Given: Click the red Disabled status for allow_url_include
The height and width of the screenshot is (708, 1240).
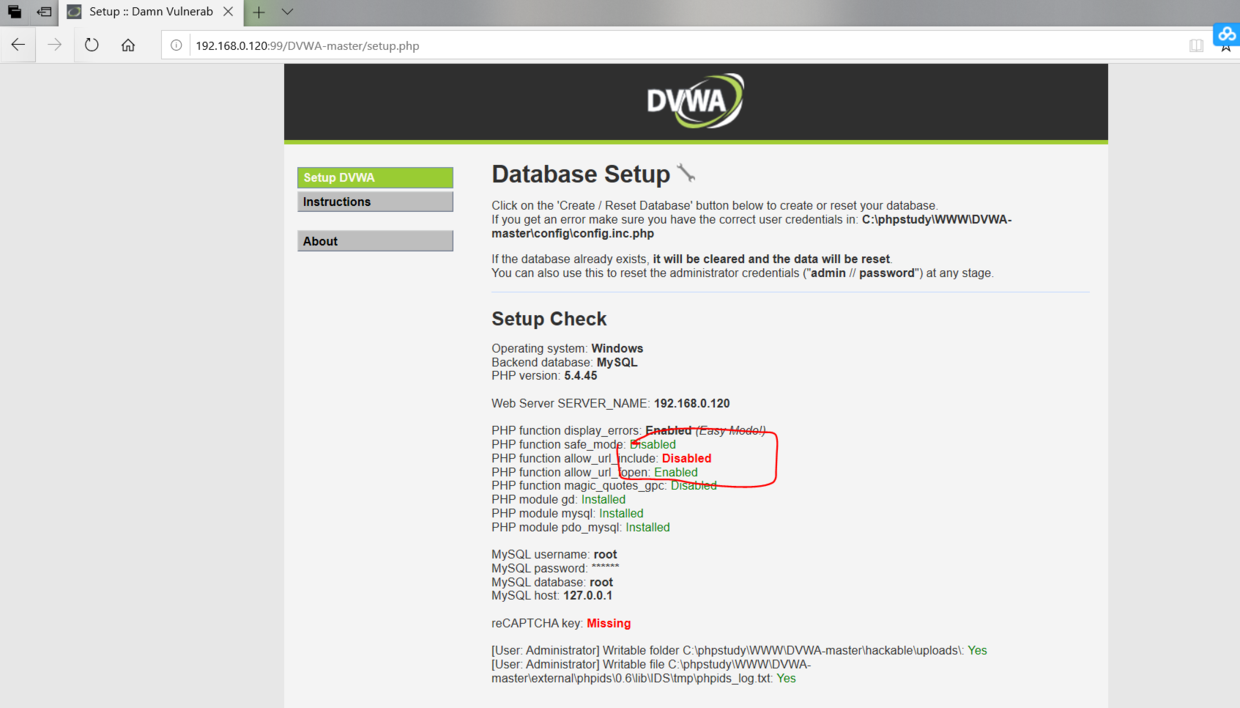Looking at the screenshot, I should tap(687, 458).
